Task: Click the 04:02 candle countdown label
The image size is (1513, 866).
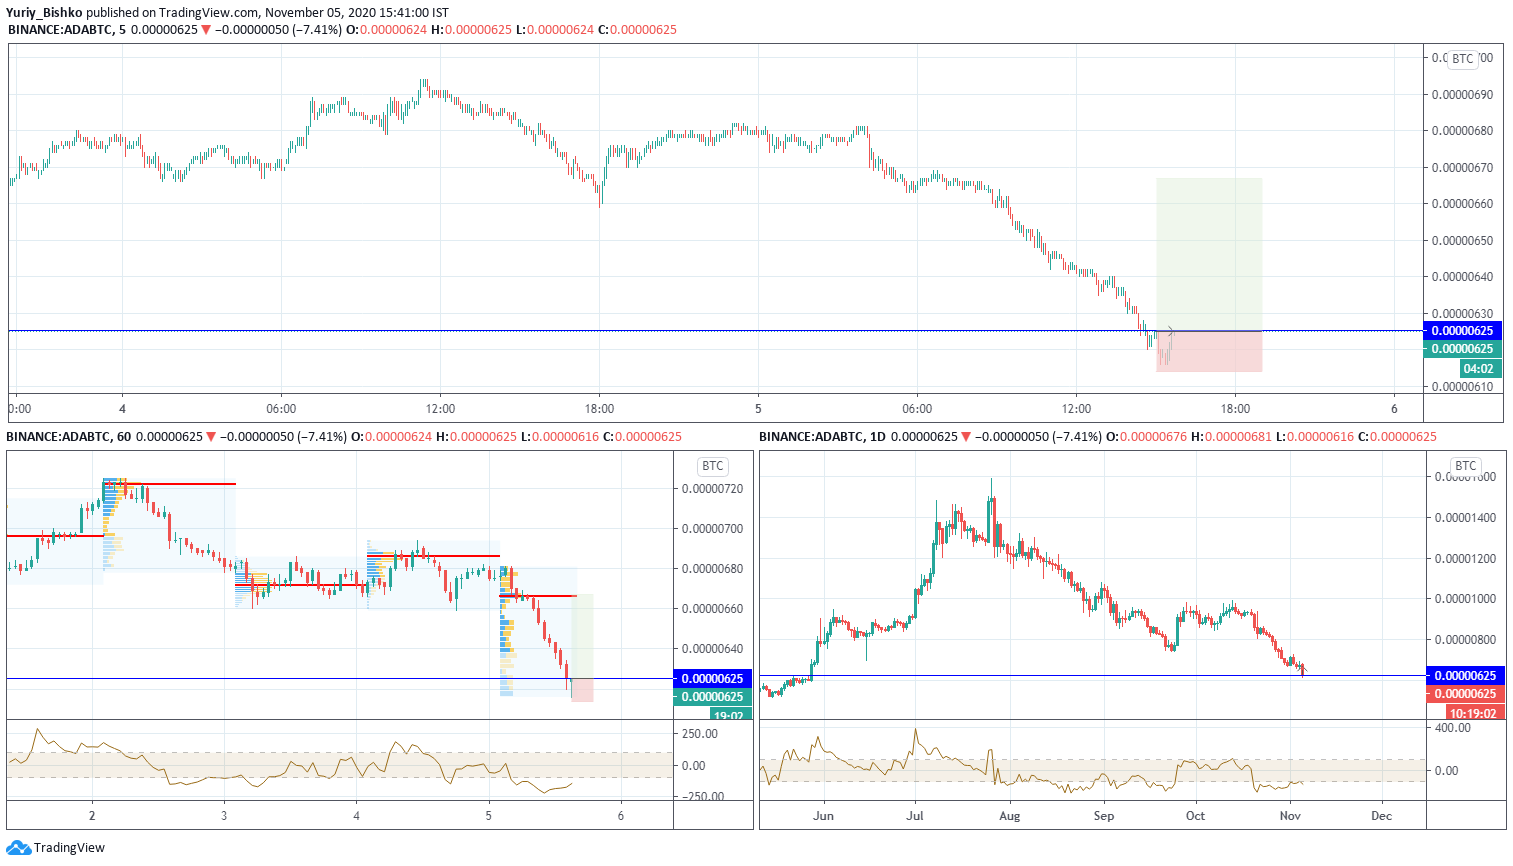Action: point(1479,369)
